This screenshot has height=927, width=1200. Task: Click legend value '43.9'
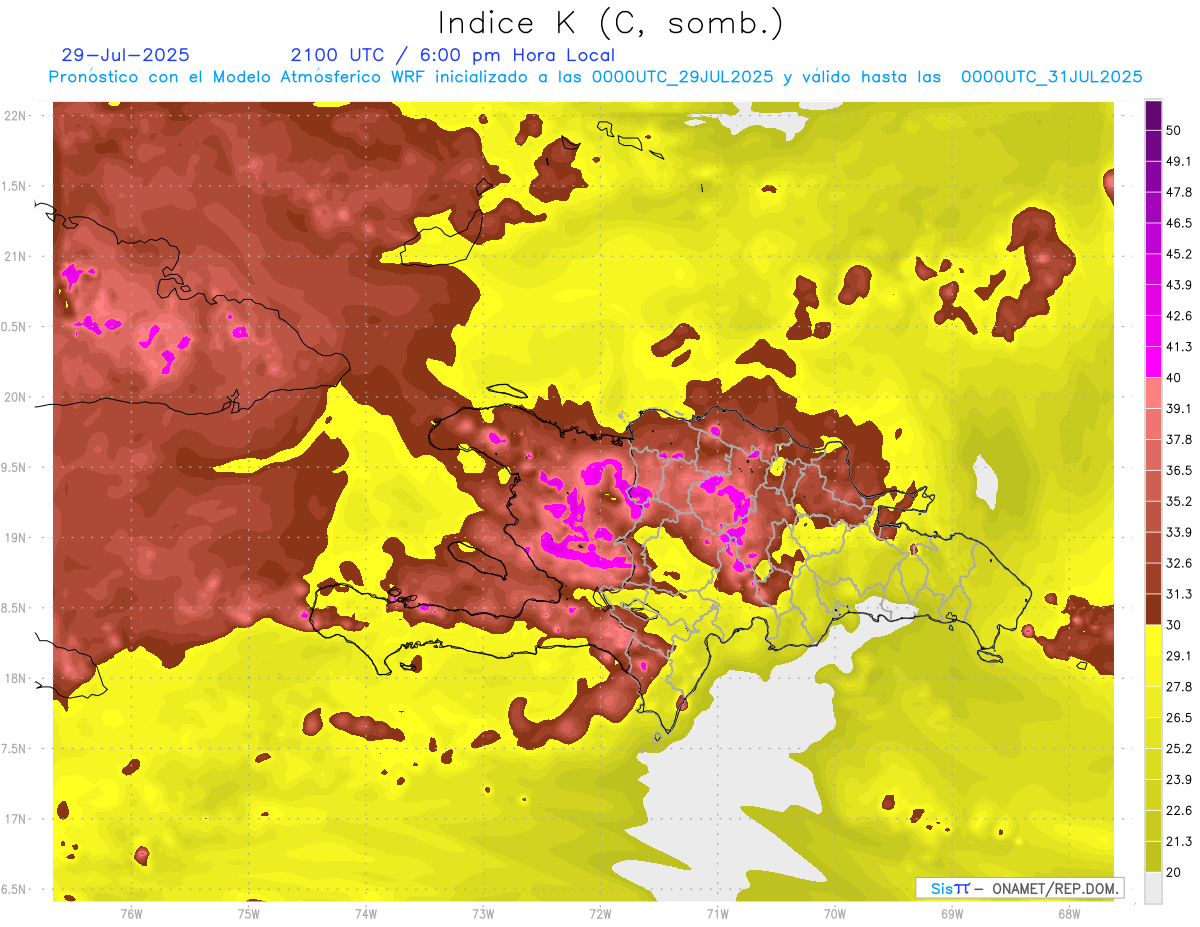1179,285
